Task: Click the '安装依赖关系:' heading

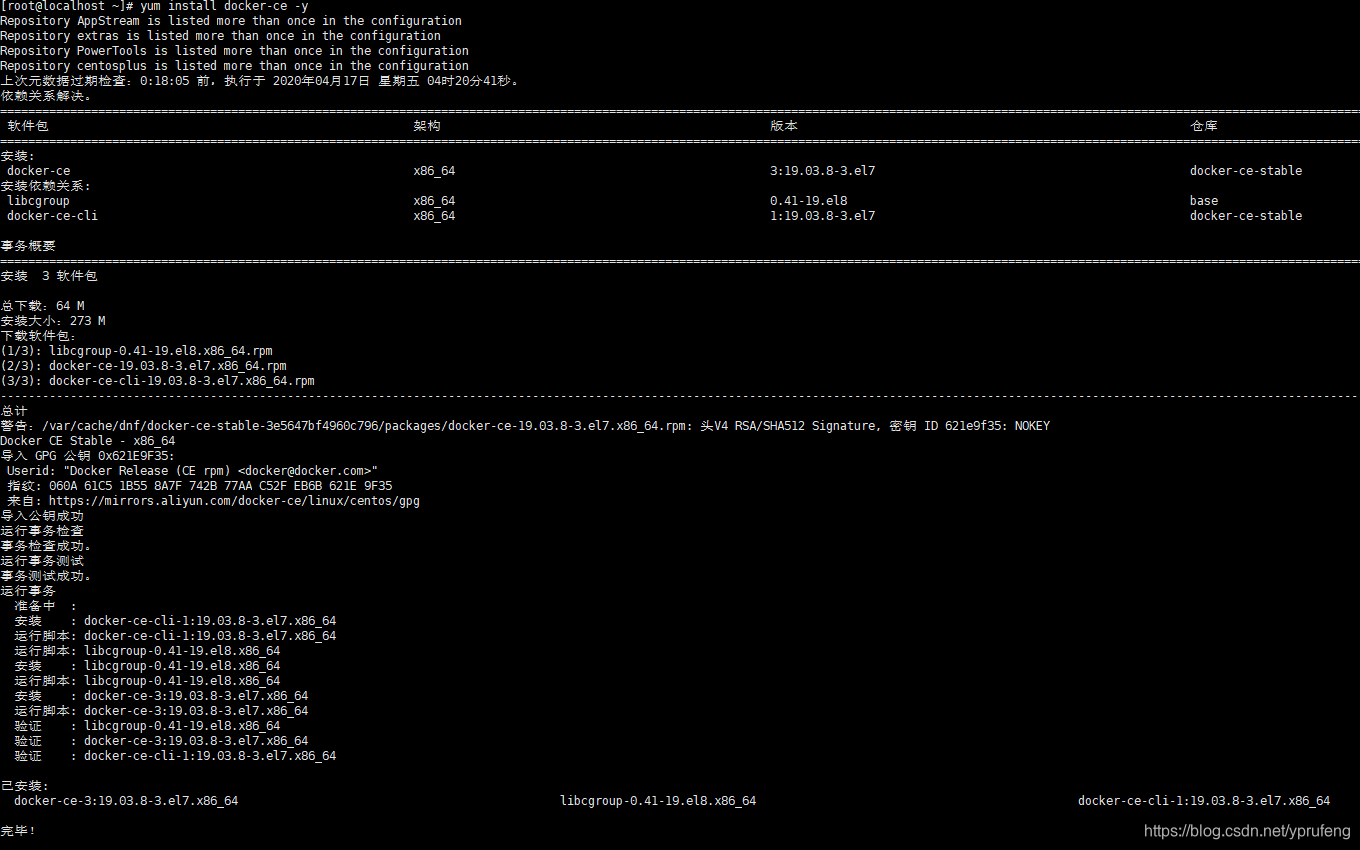Action: click(45, 186)
